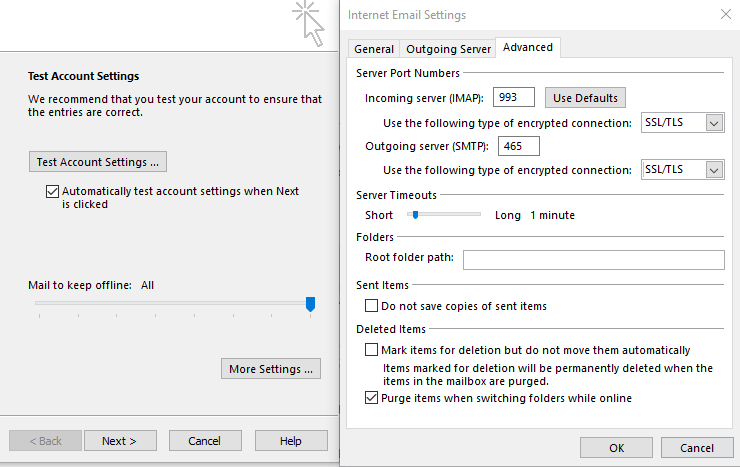Click the incoming server IMAP port field
Image resolution: width=740 pixels, height=467 pixels.
pos(513,97)
